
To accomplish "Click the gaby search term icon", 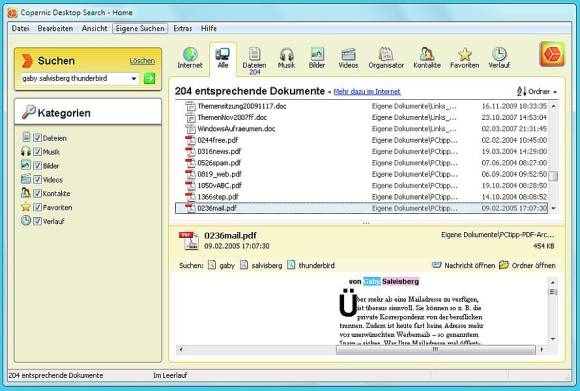I will [212, 265].
